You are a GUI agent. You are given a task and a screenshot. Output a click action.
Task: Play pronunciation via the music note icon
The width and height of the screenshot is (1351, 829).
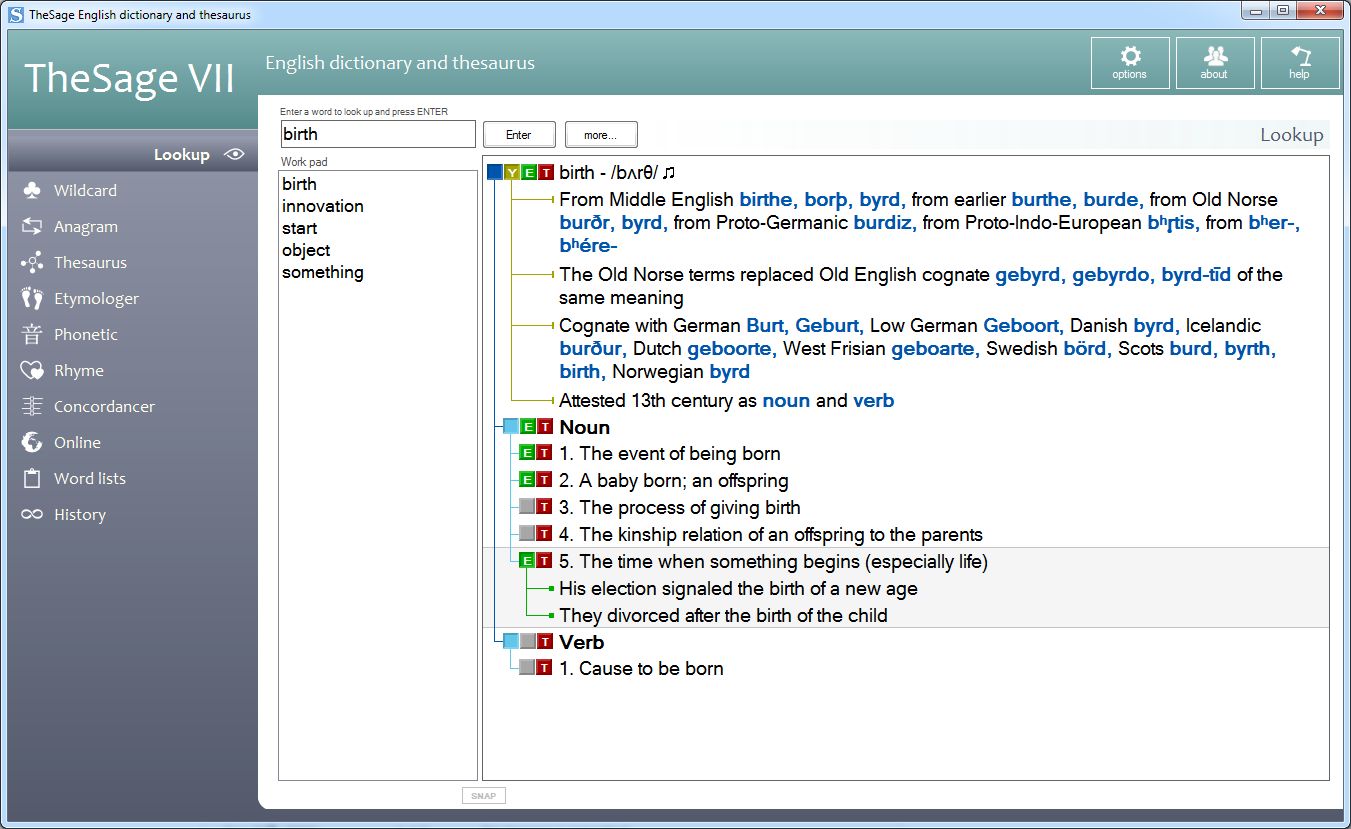(x=669, y=173)
